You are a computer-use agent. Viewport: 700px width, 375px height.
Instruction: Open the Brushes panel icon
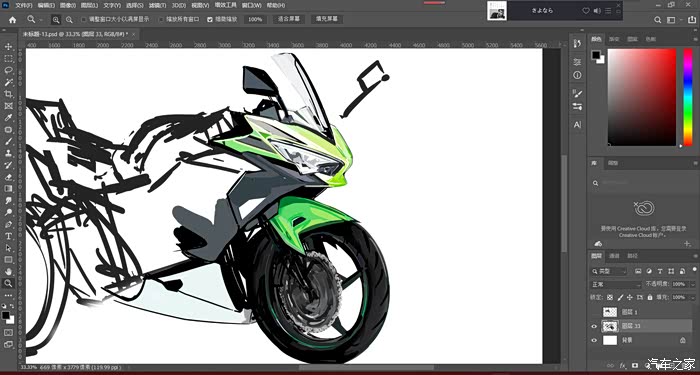pos(577,93)
